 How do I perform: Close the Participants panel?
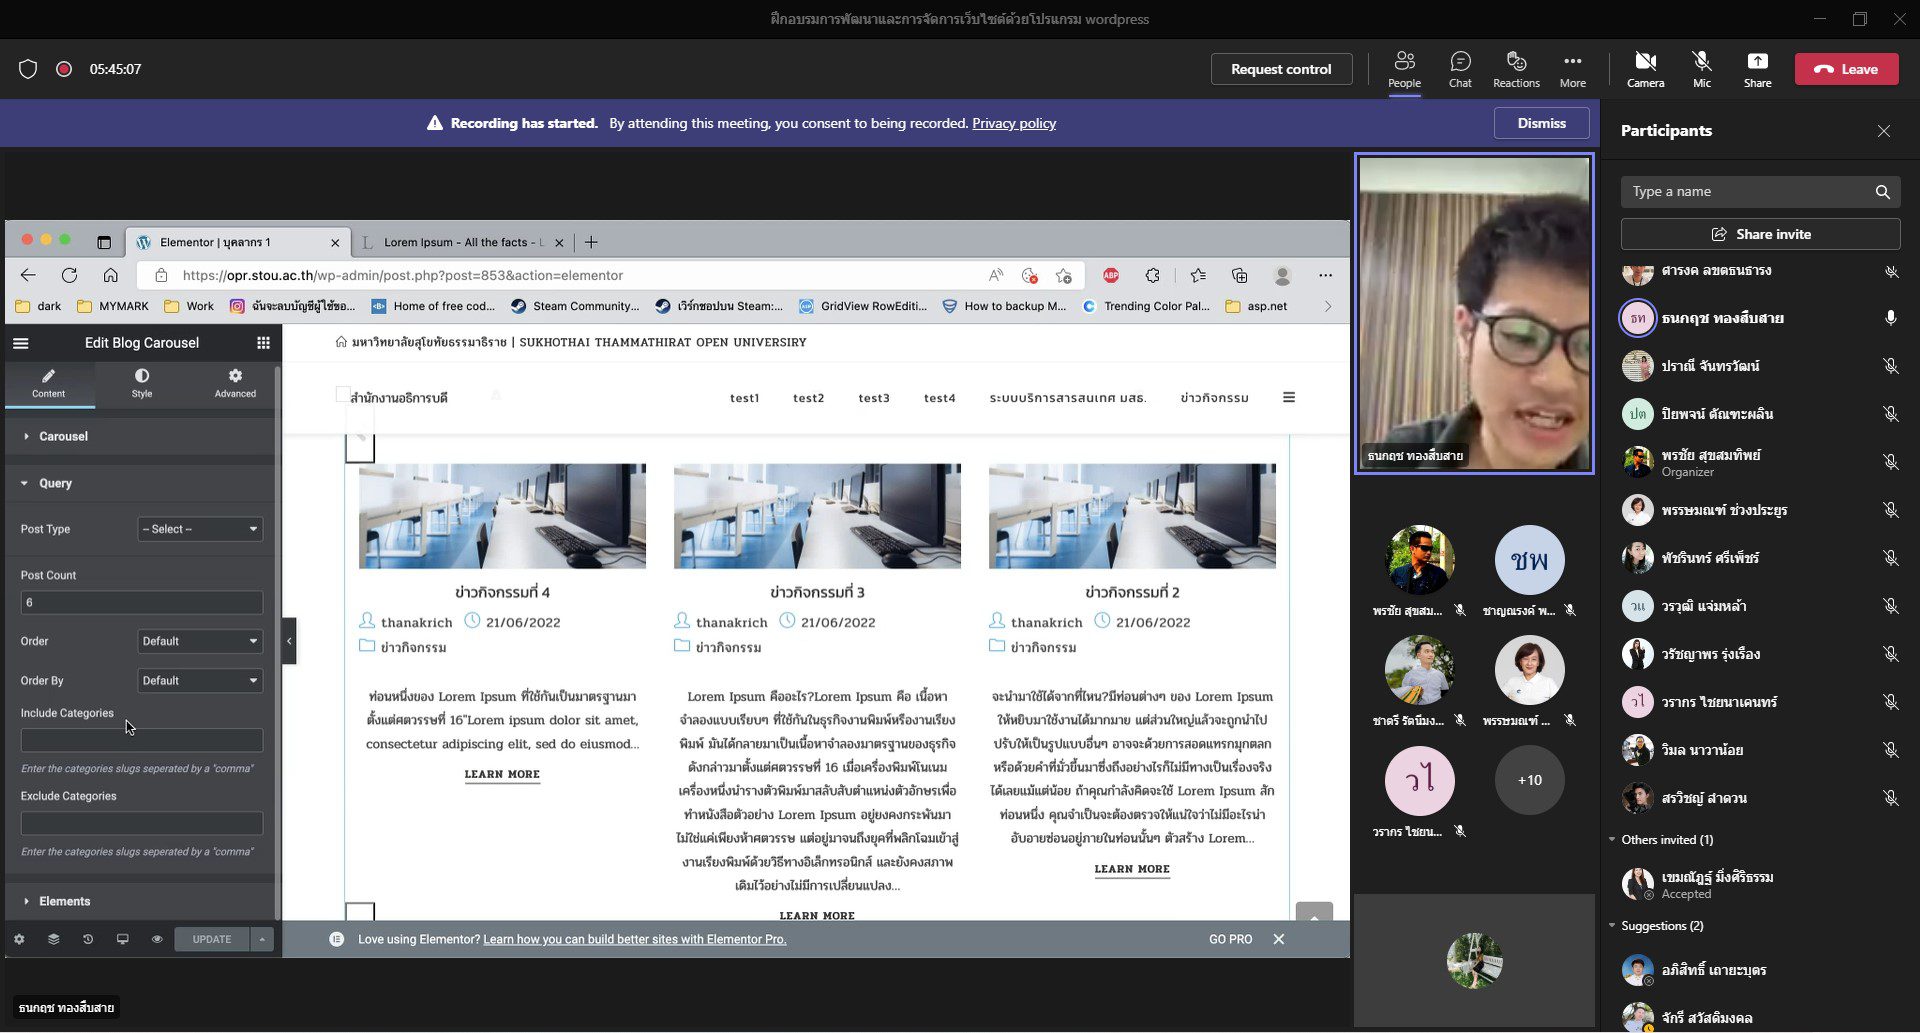coord(1883,131)
